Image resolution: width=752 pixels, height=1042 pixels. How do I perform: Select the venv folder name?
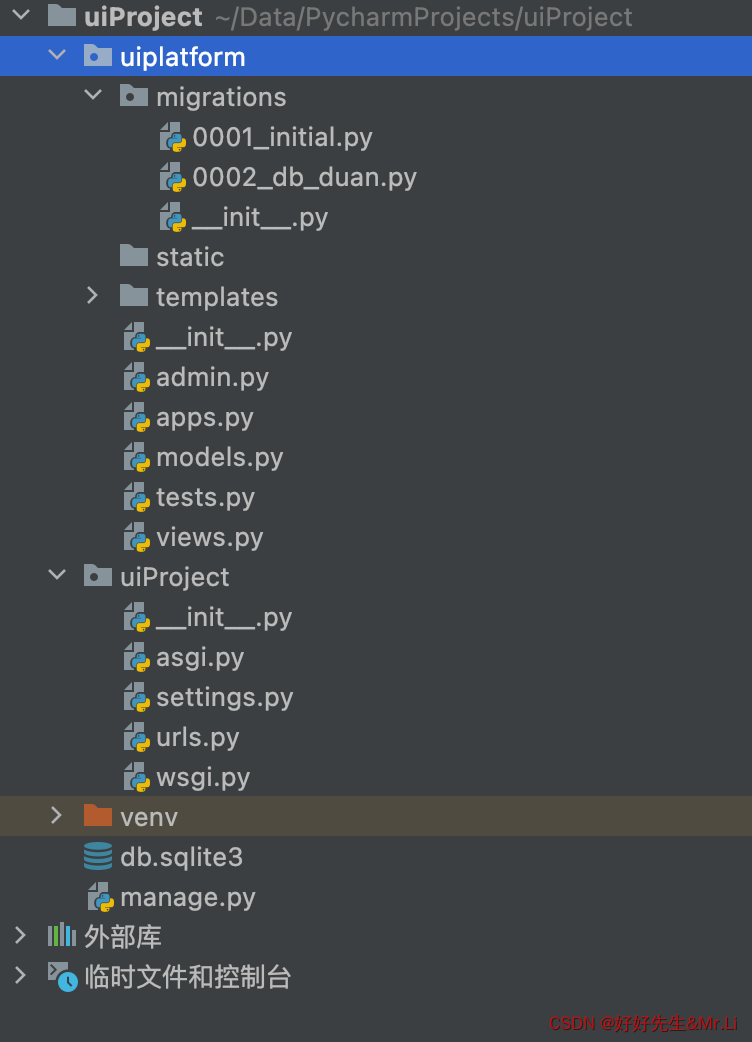pos(149,817)
